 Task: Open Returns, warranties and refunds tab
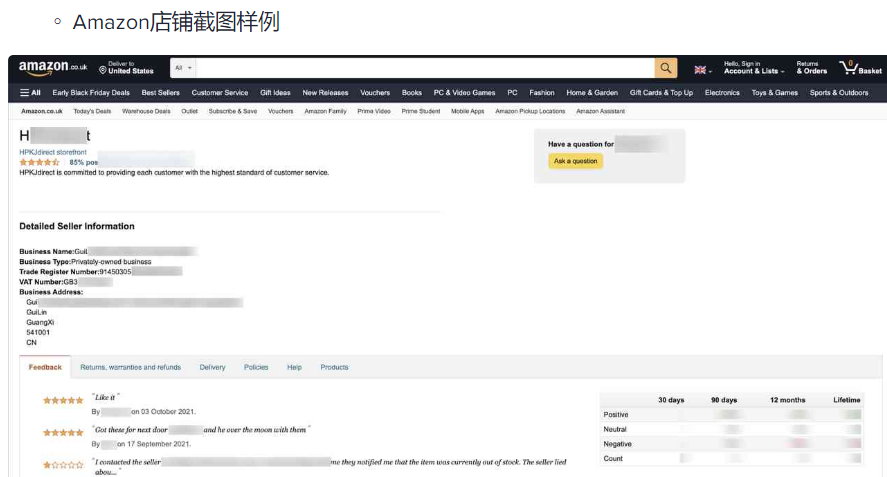131,367
